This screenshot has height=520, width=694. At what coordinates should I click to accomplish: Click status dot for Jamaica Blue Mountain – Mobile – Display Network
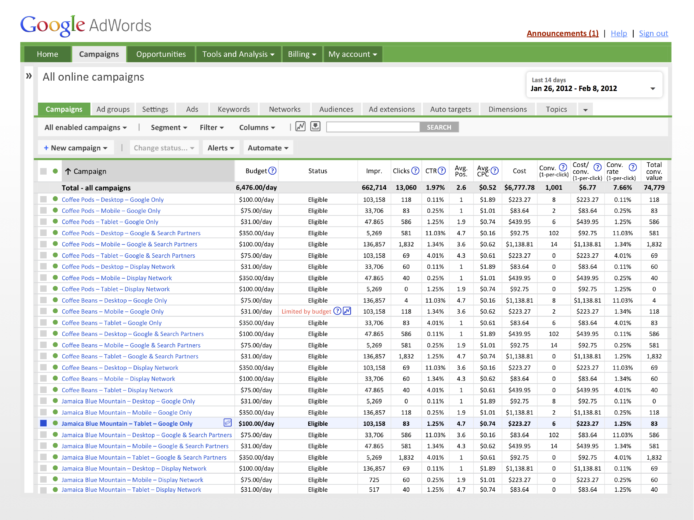55,479
